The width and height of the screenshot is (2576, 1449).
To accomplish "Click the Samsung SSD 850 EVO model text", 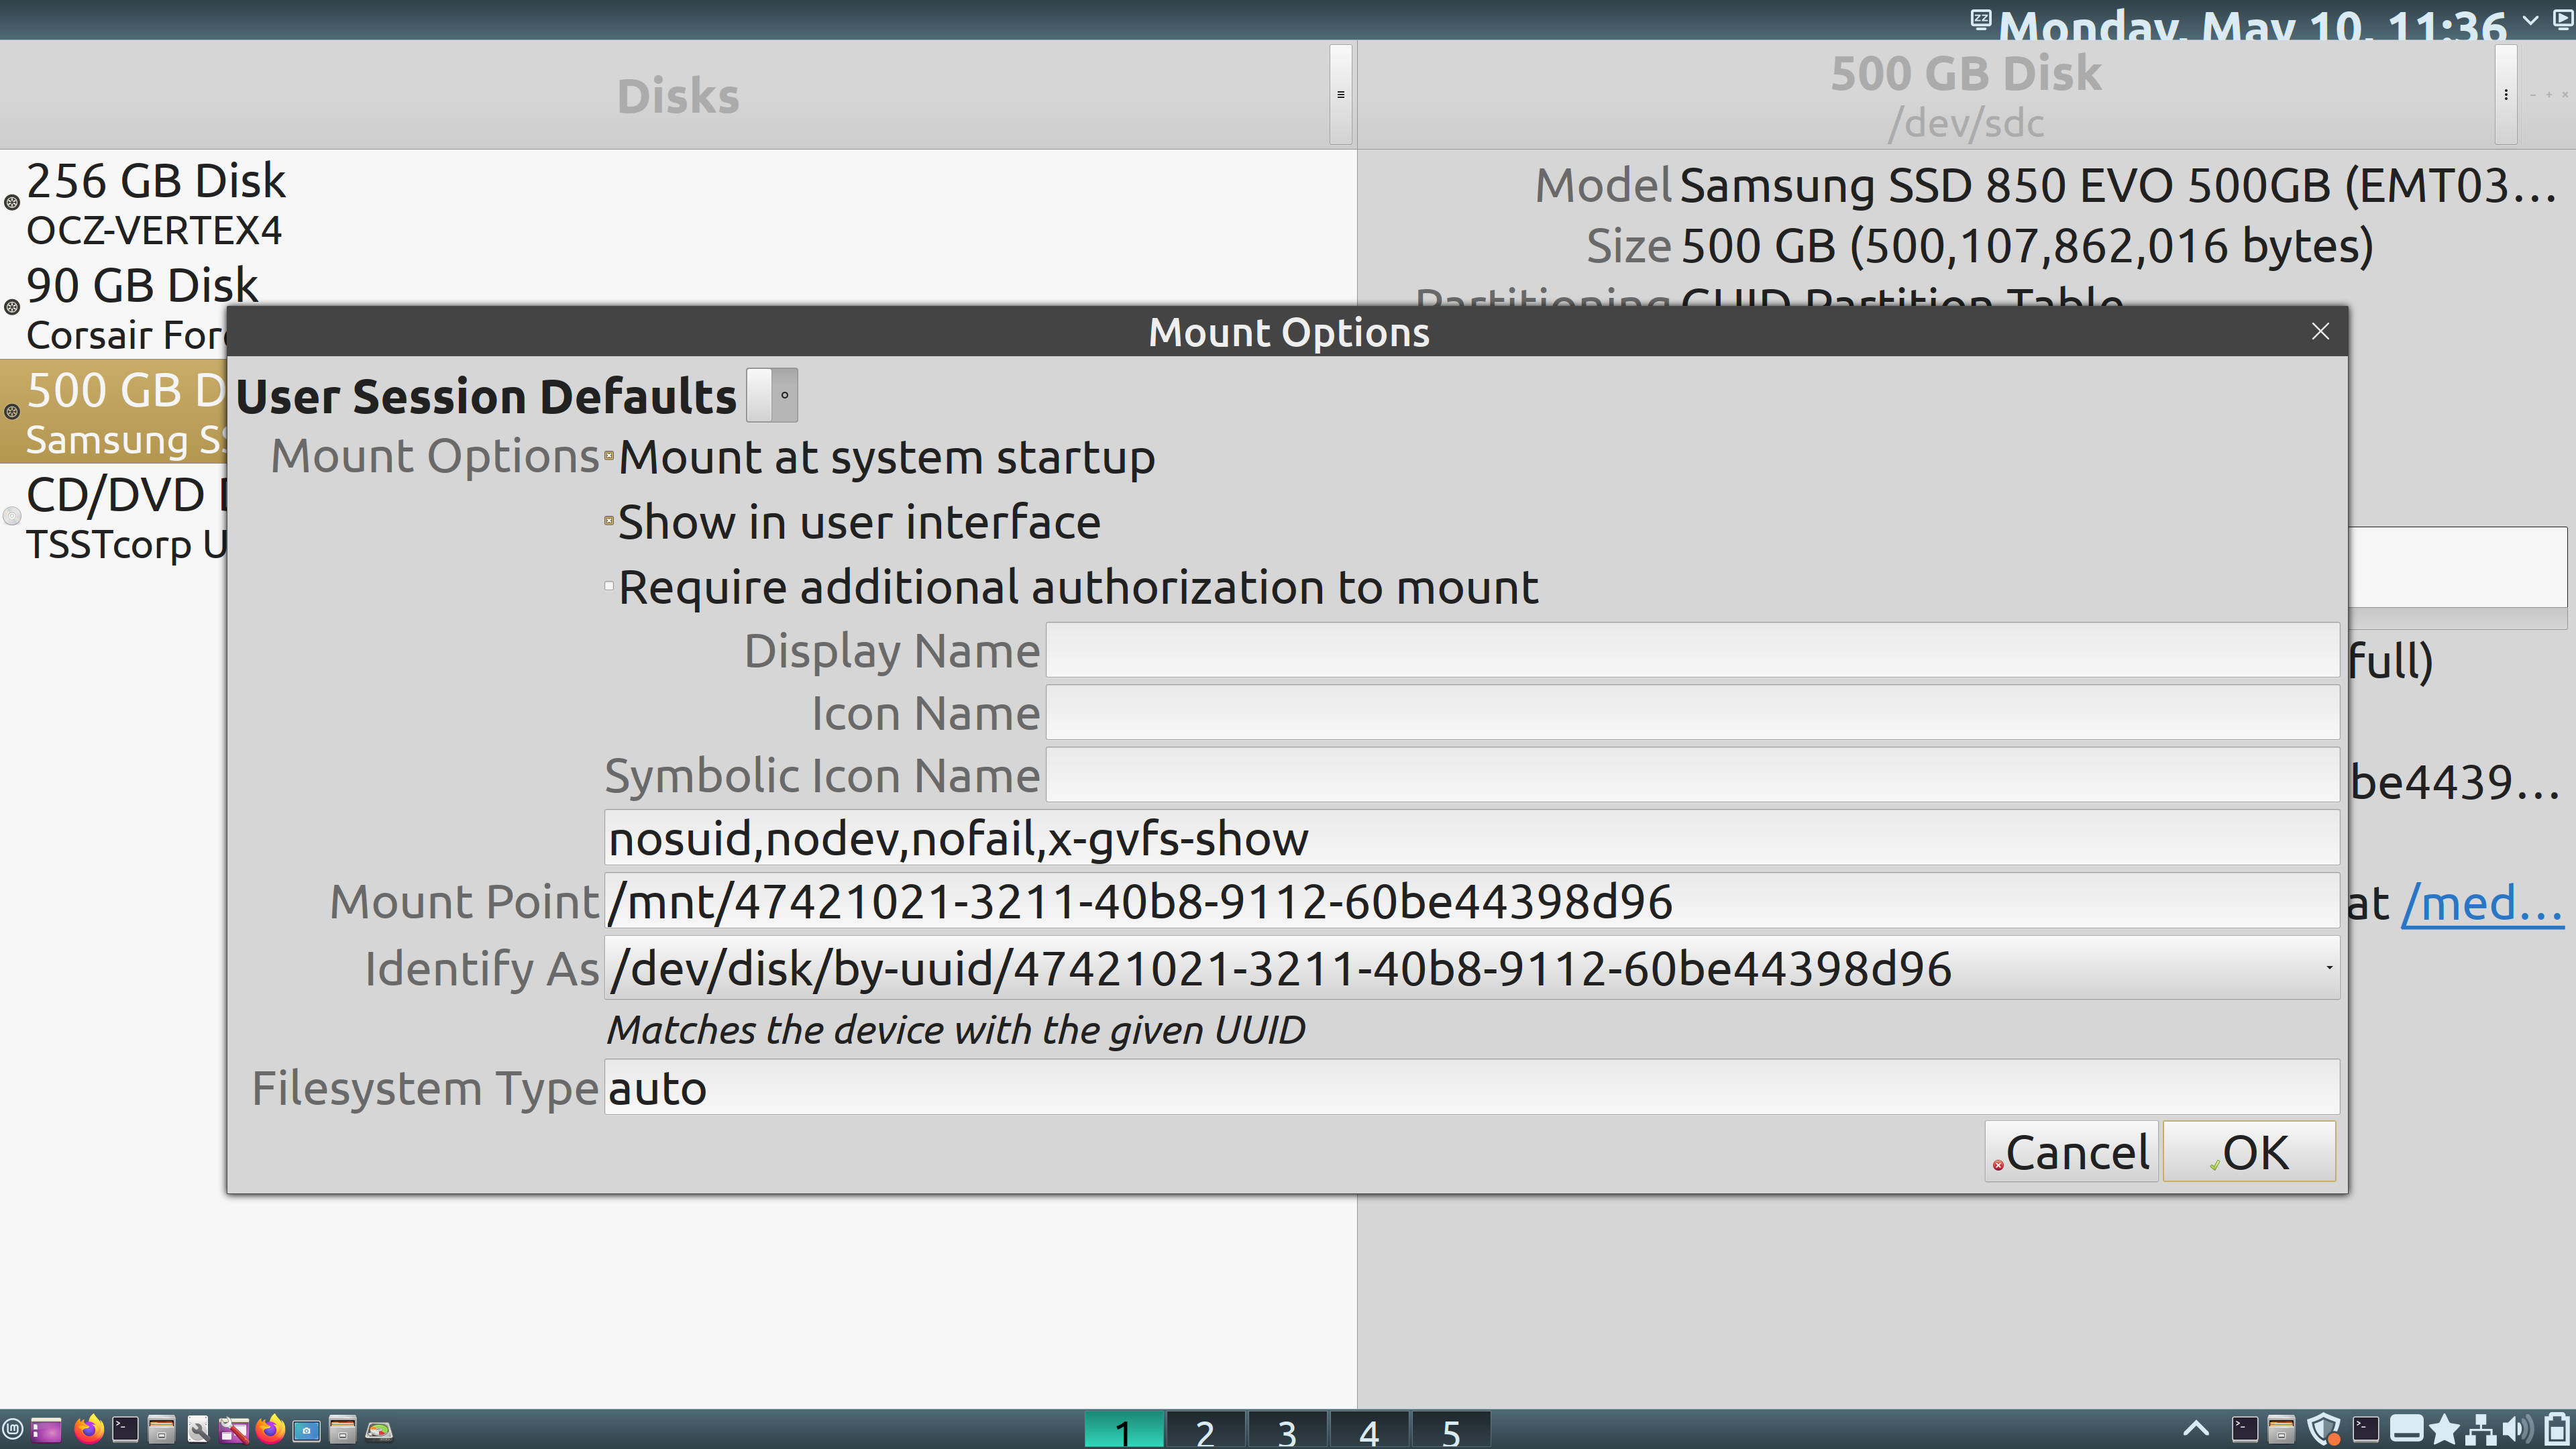I will (2117, 186).
